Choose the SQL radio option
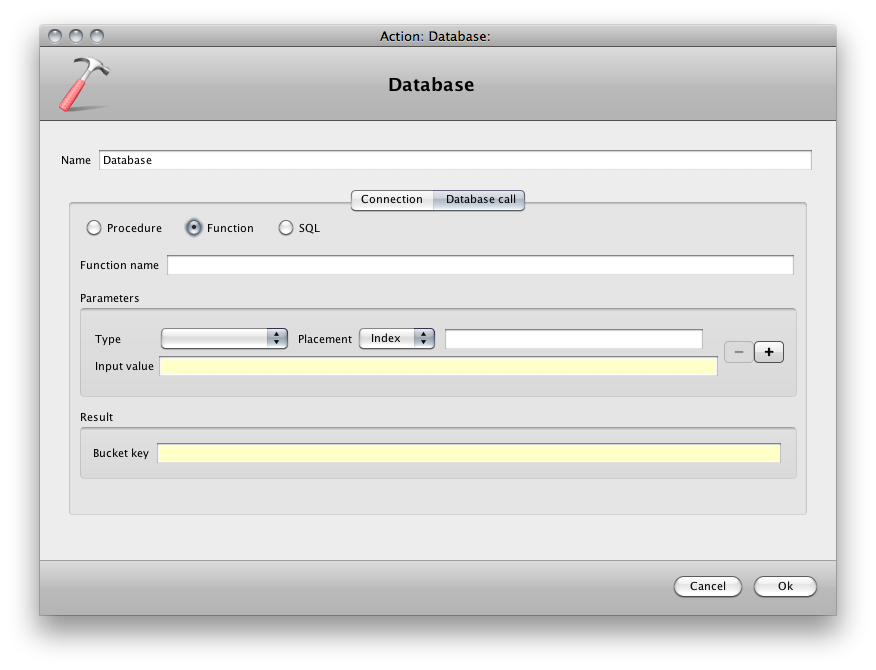876x670 pixels. [x=285, y=228]
